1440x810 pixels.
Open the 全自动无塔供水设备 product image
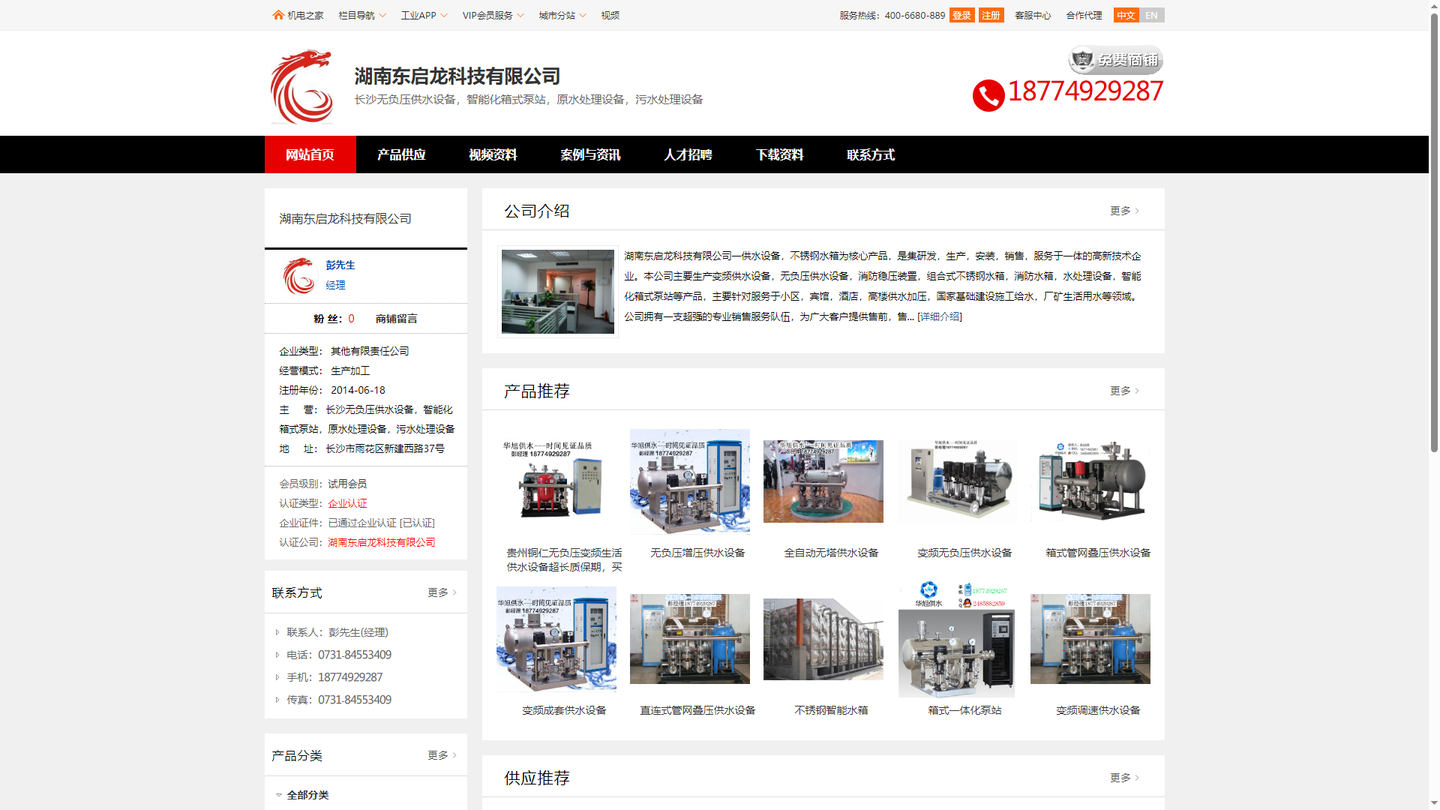(x=823, y=481)
